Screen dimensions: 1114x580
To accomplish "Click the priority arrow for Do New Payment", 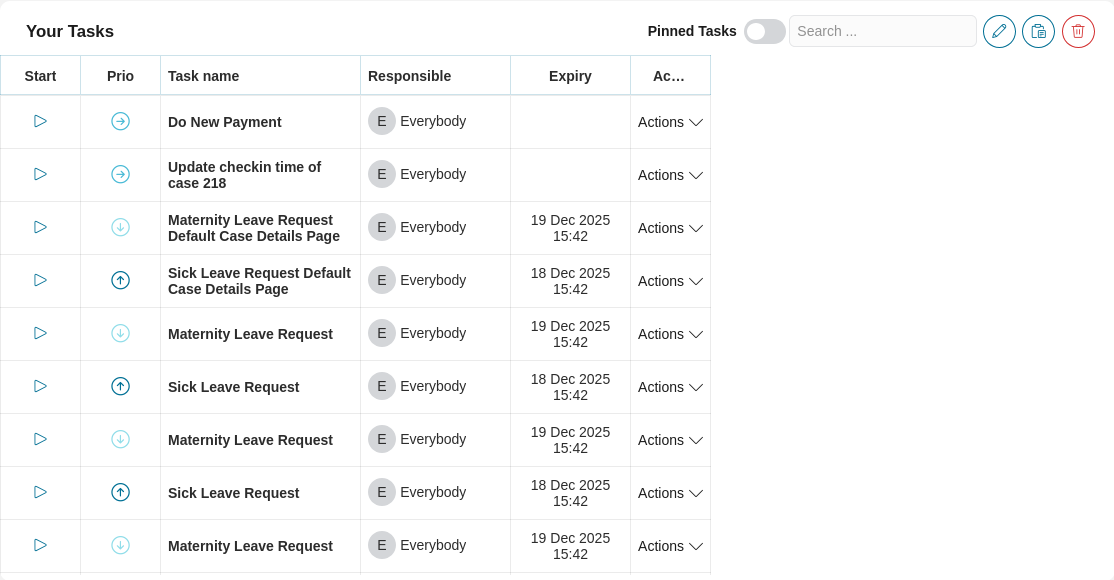I will point(120,121).
